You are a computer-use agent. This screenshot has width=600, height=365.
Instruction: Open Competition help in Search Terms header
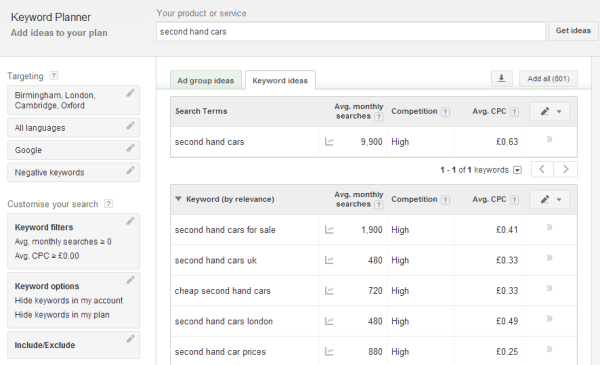click(x=445, y=112)
